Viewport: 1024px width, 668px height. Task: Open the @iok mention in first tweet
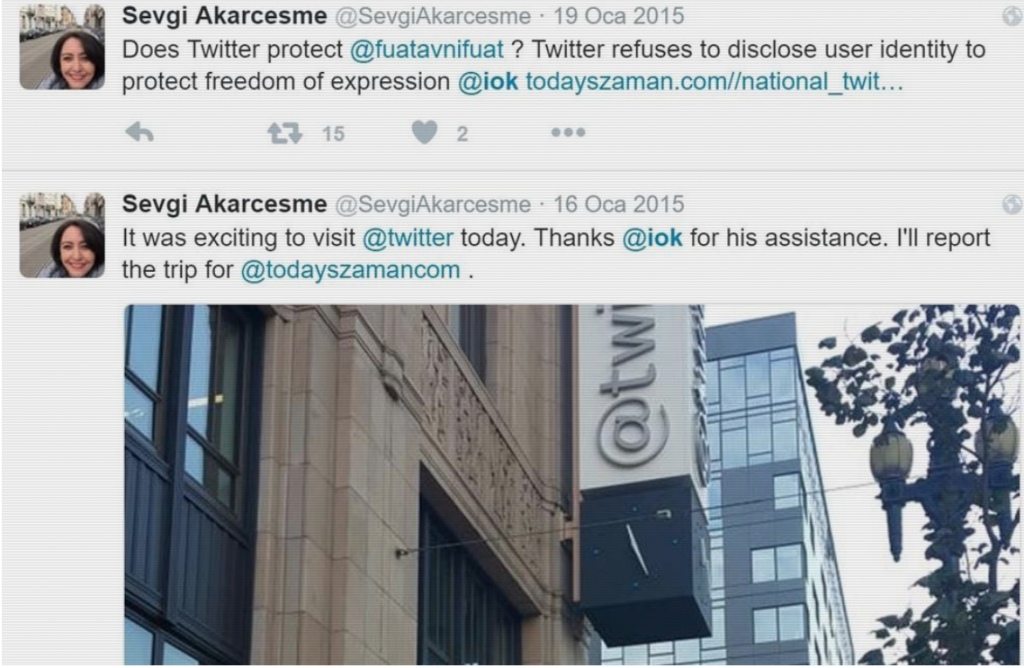pos(488,82)
